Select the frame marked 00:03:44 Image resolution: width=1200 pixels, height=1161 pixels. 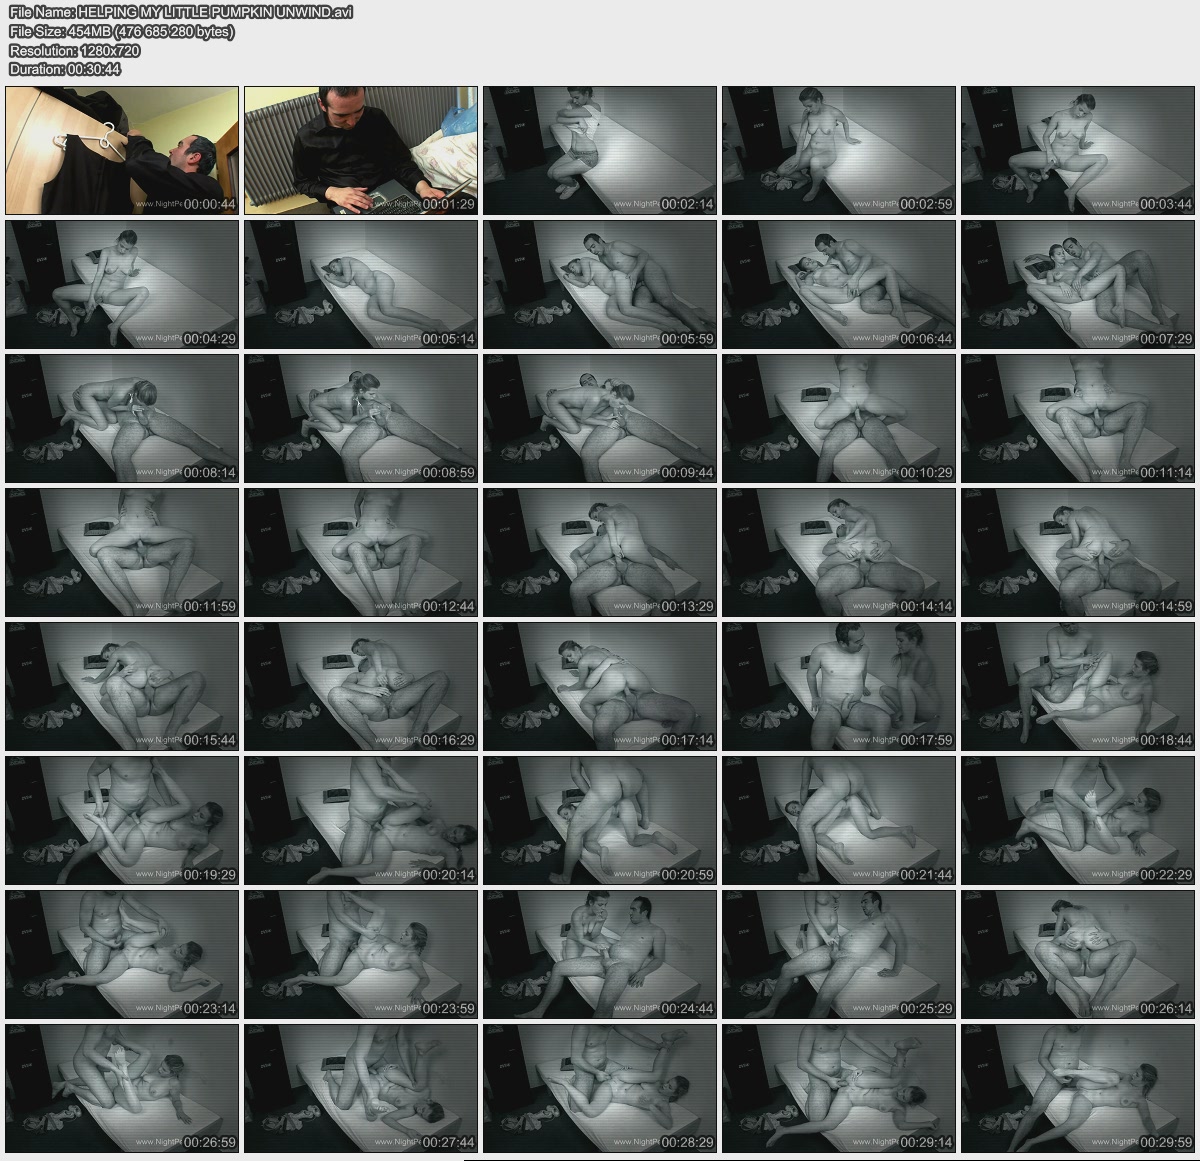1078,150
